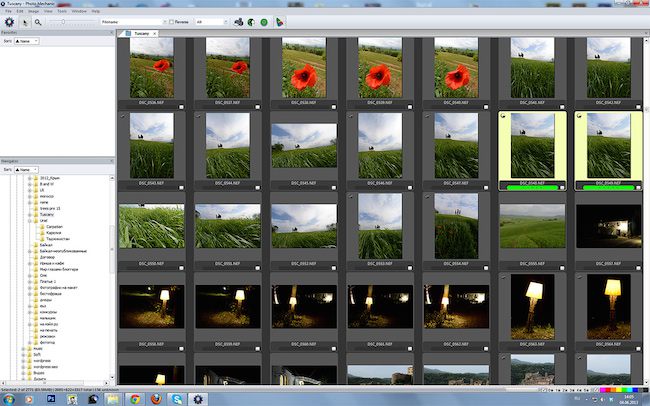This screenshot has width=650, height=406.
Task: Open Chrome from the taskbar
Action: 135,399
